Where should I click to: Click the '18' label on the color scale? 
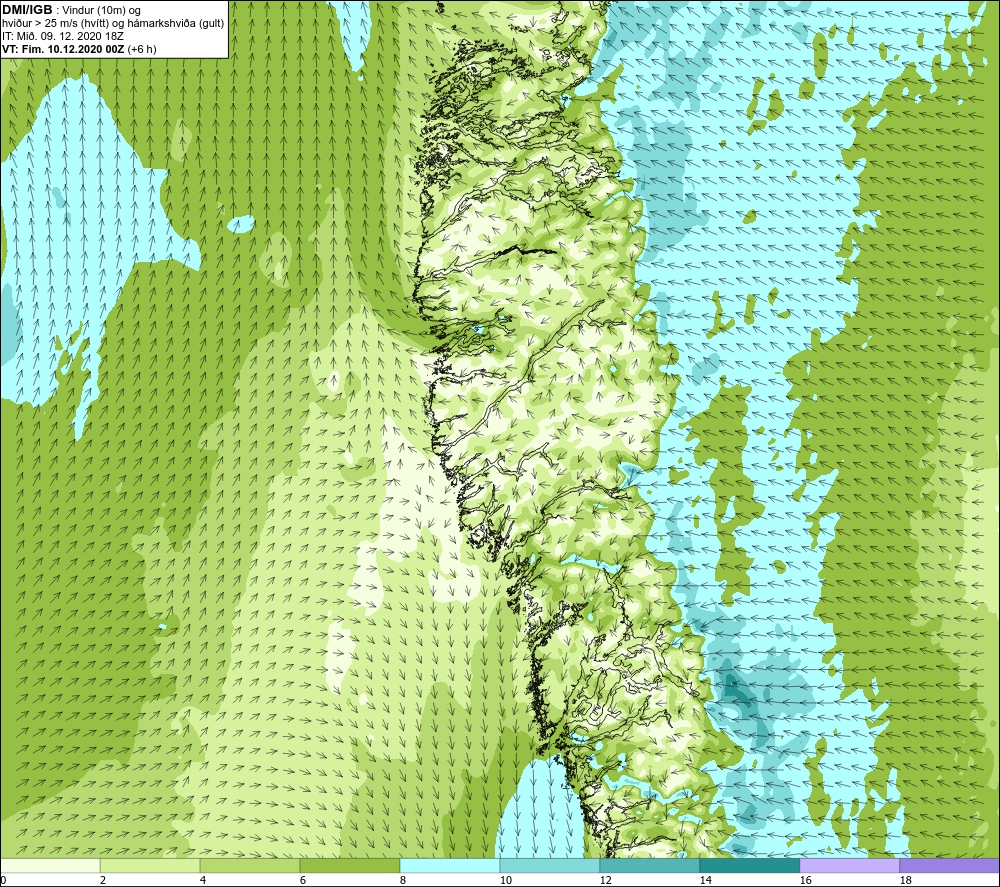[x=905, y=881]
